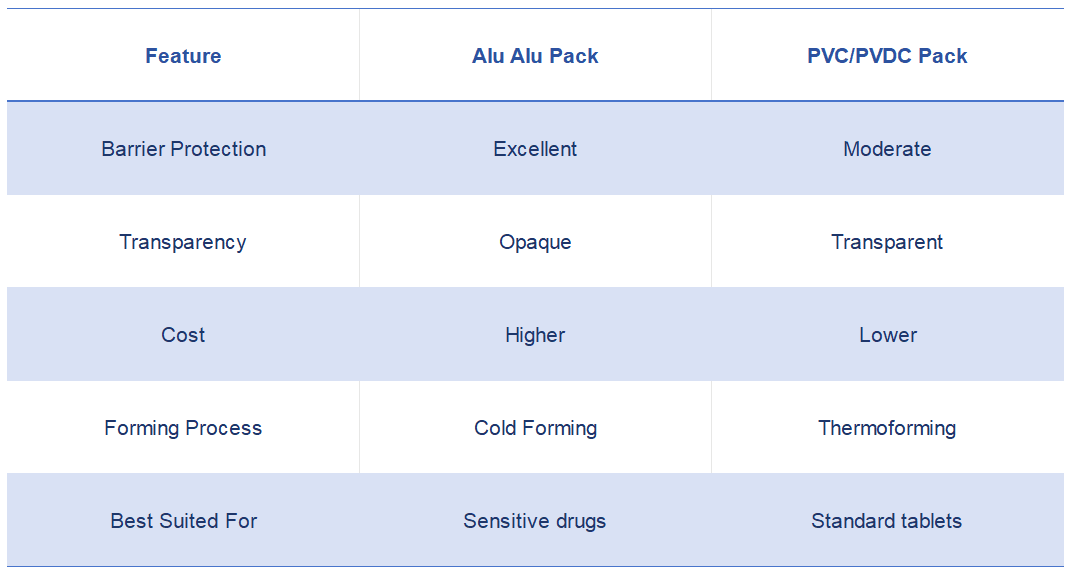Image resolution: width=1071 pixels, height=573 pixels.
Task: Click the Alu Alu Pack header
Action: [535, 56]
